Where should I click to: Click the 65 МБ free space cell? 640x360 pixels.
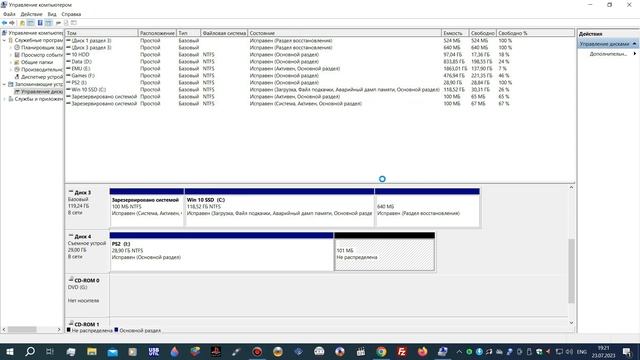click(x=478, y=96)
